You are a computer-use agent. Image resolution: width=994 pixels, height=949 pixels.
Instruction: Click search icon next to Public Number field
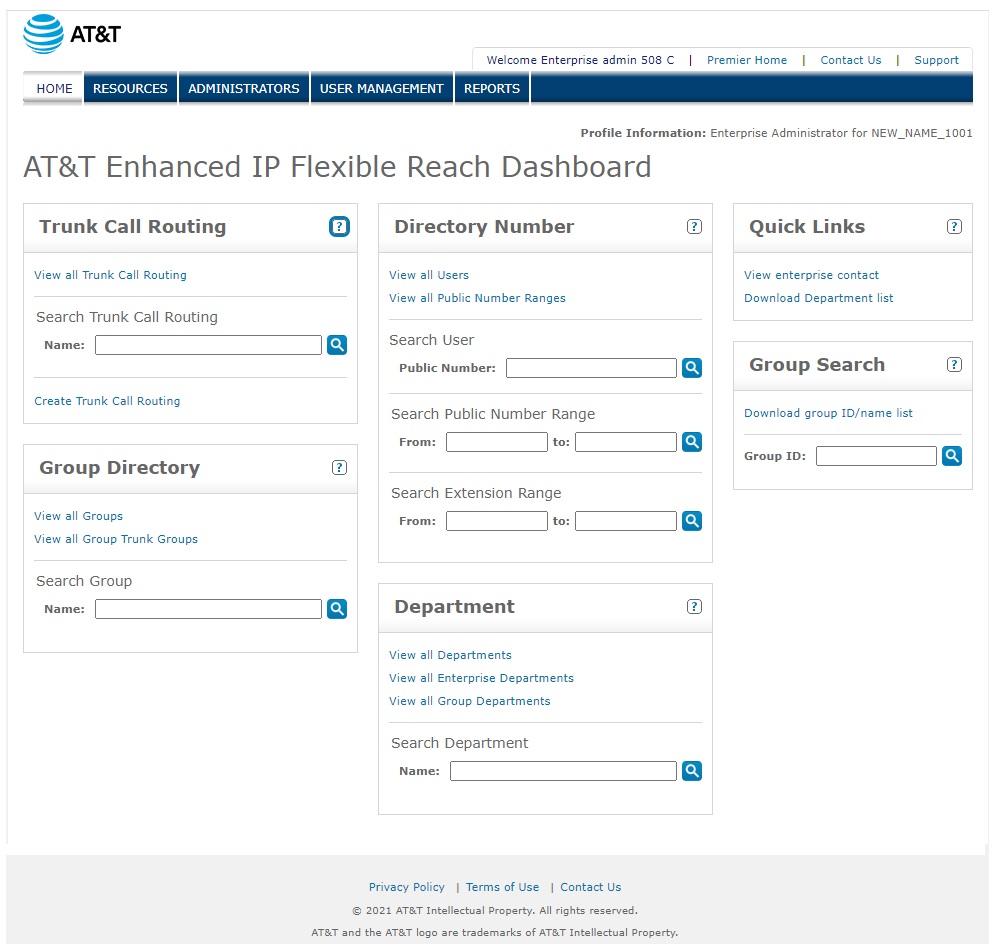click(692, 368)
